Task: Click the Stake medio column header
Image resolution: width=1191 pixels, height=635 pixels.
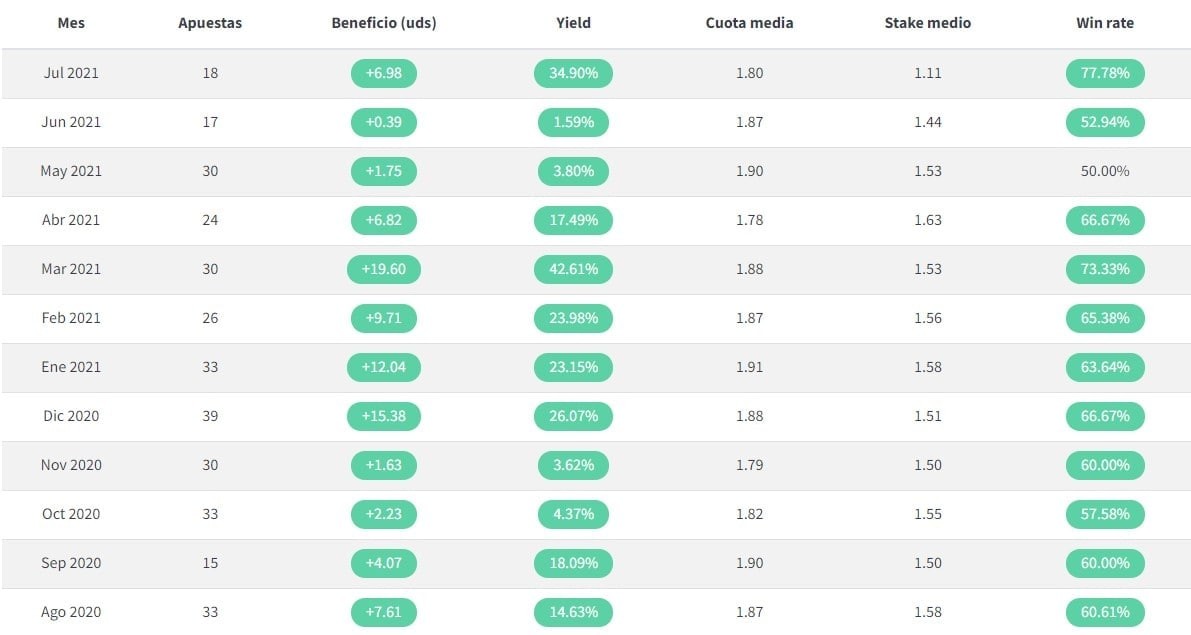Action: pos(927,23)
